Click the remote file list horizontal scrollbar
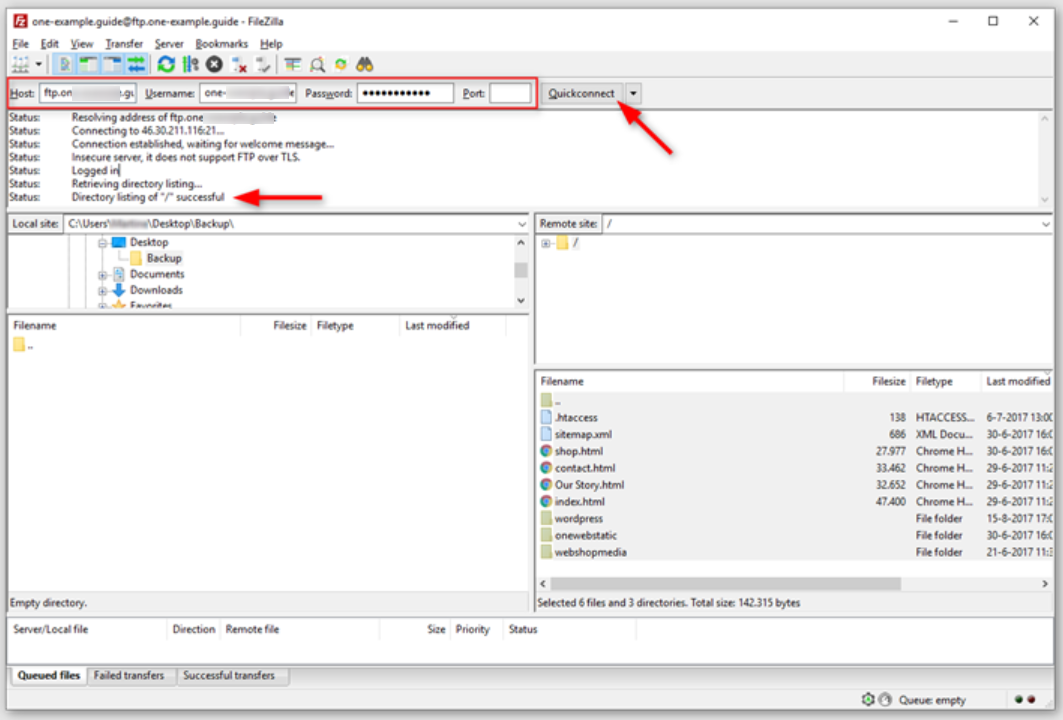 [x=725, y=583]
